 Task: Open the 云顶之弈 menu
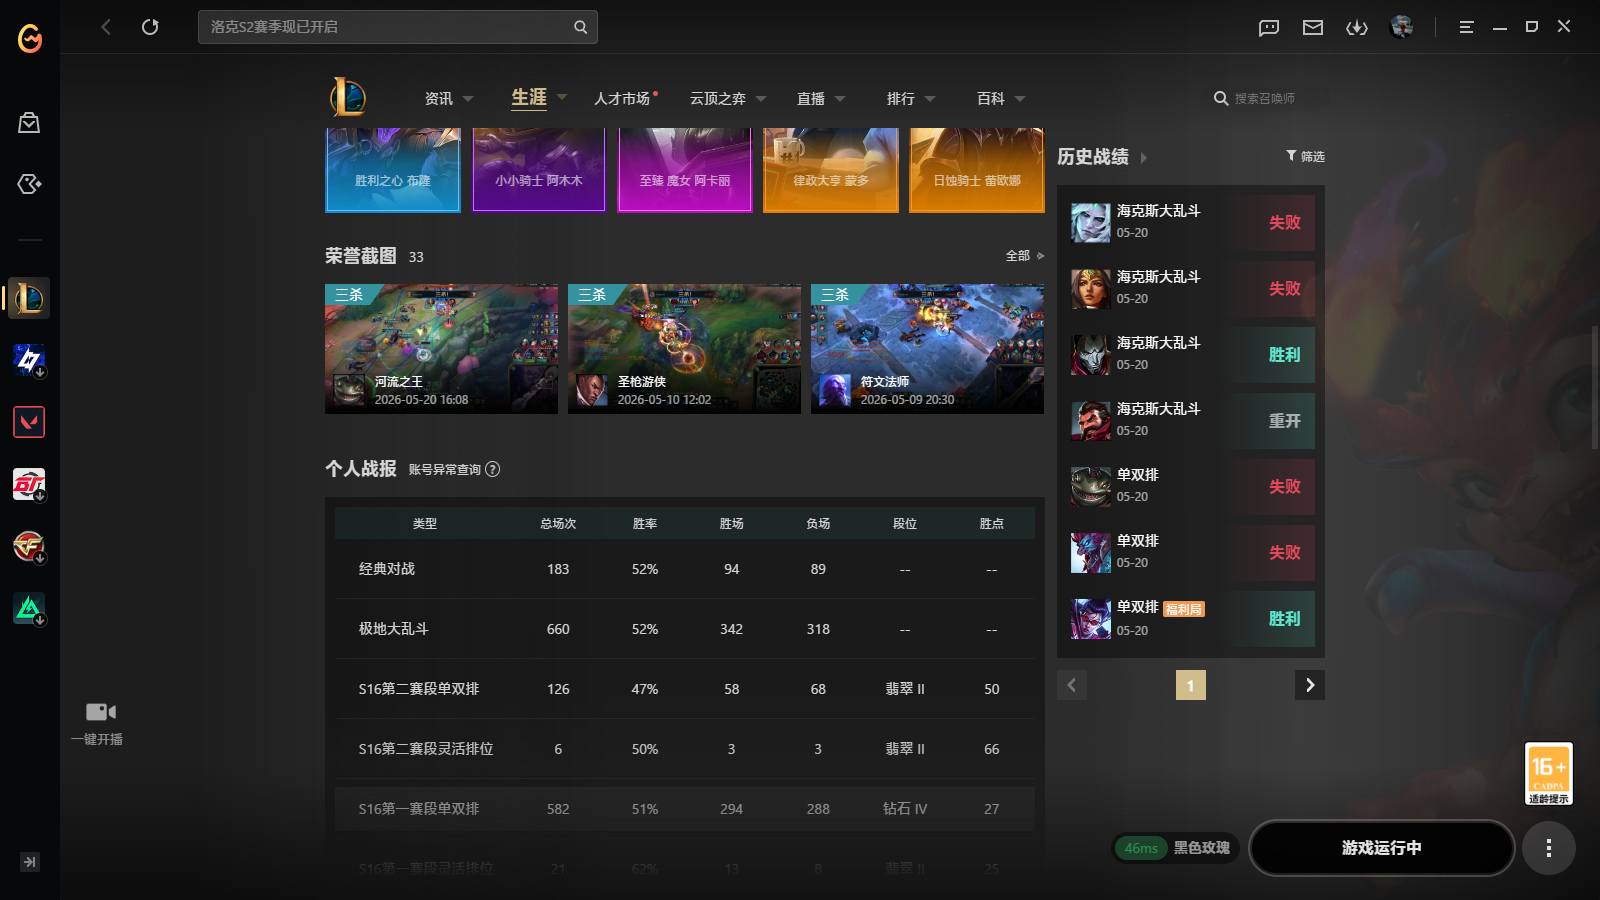(718, 99)
